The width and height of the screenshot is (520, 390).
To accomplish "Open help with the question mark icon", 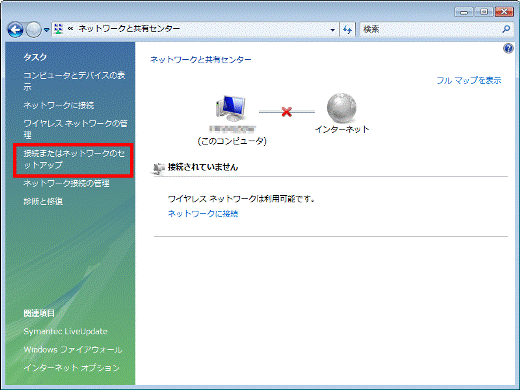I will (508, 49).
